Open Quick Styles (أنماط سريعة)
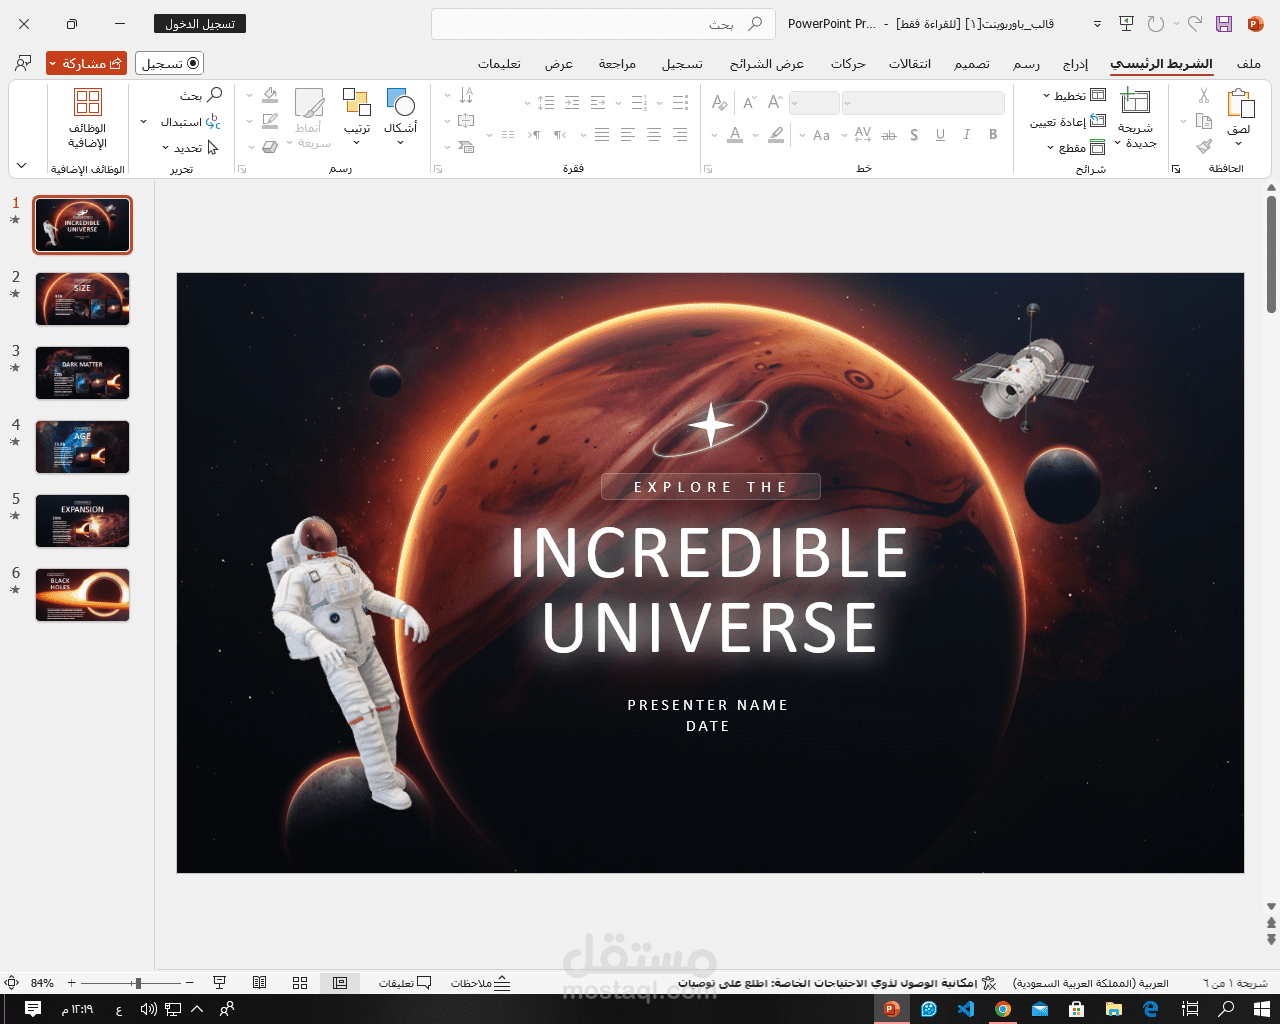This screenshot has width=1280, height=1024. coord(310,117)
